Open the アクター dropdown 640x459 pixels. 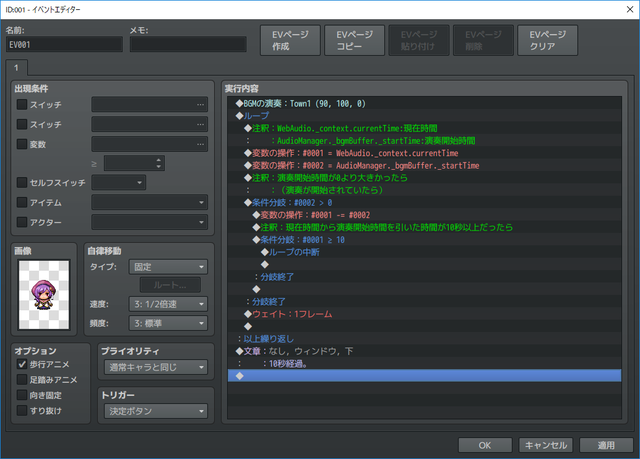149,222
